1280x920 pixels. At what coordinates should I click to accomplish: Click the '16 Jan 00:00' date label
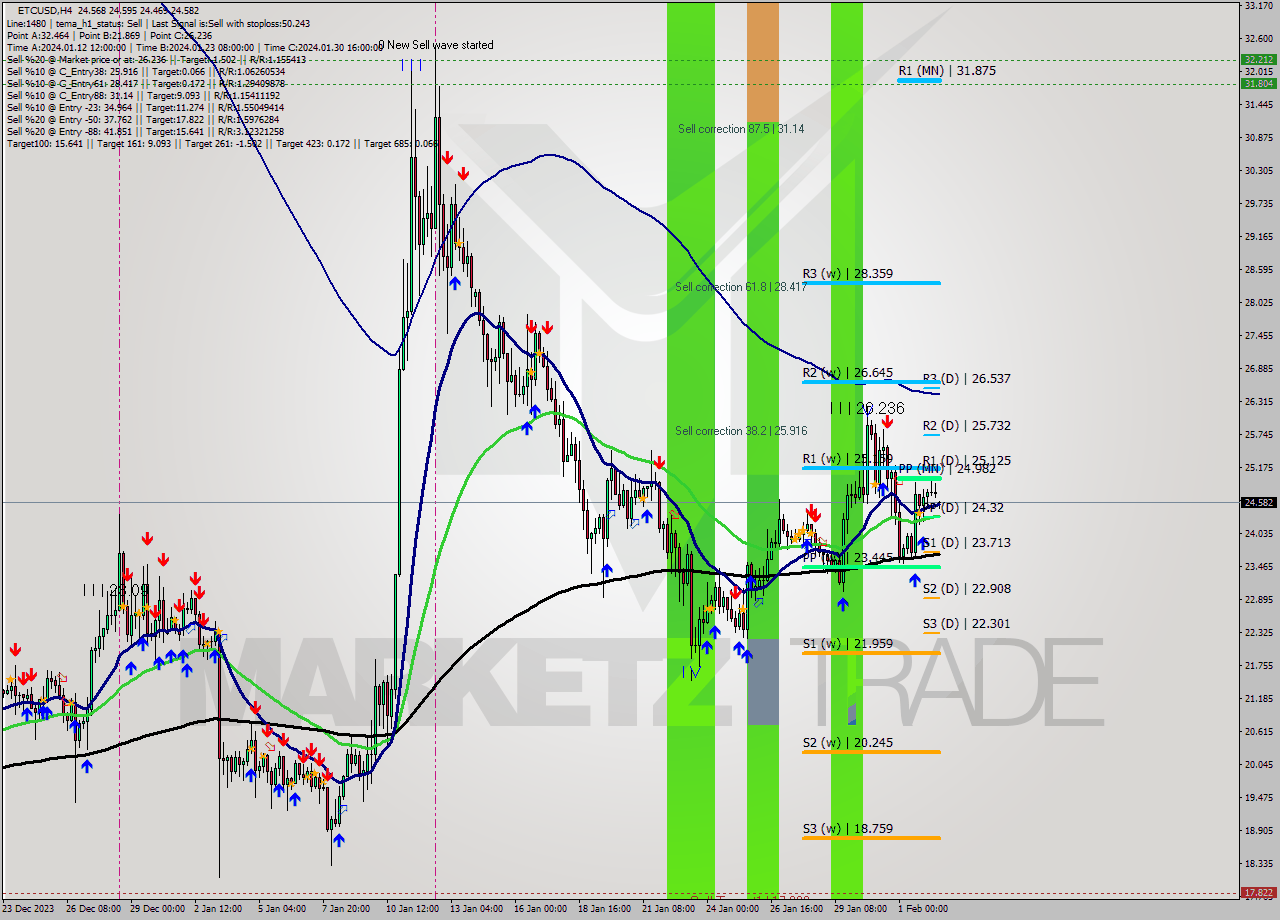coord(541,909)
